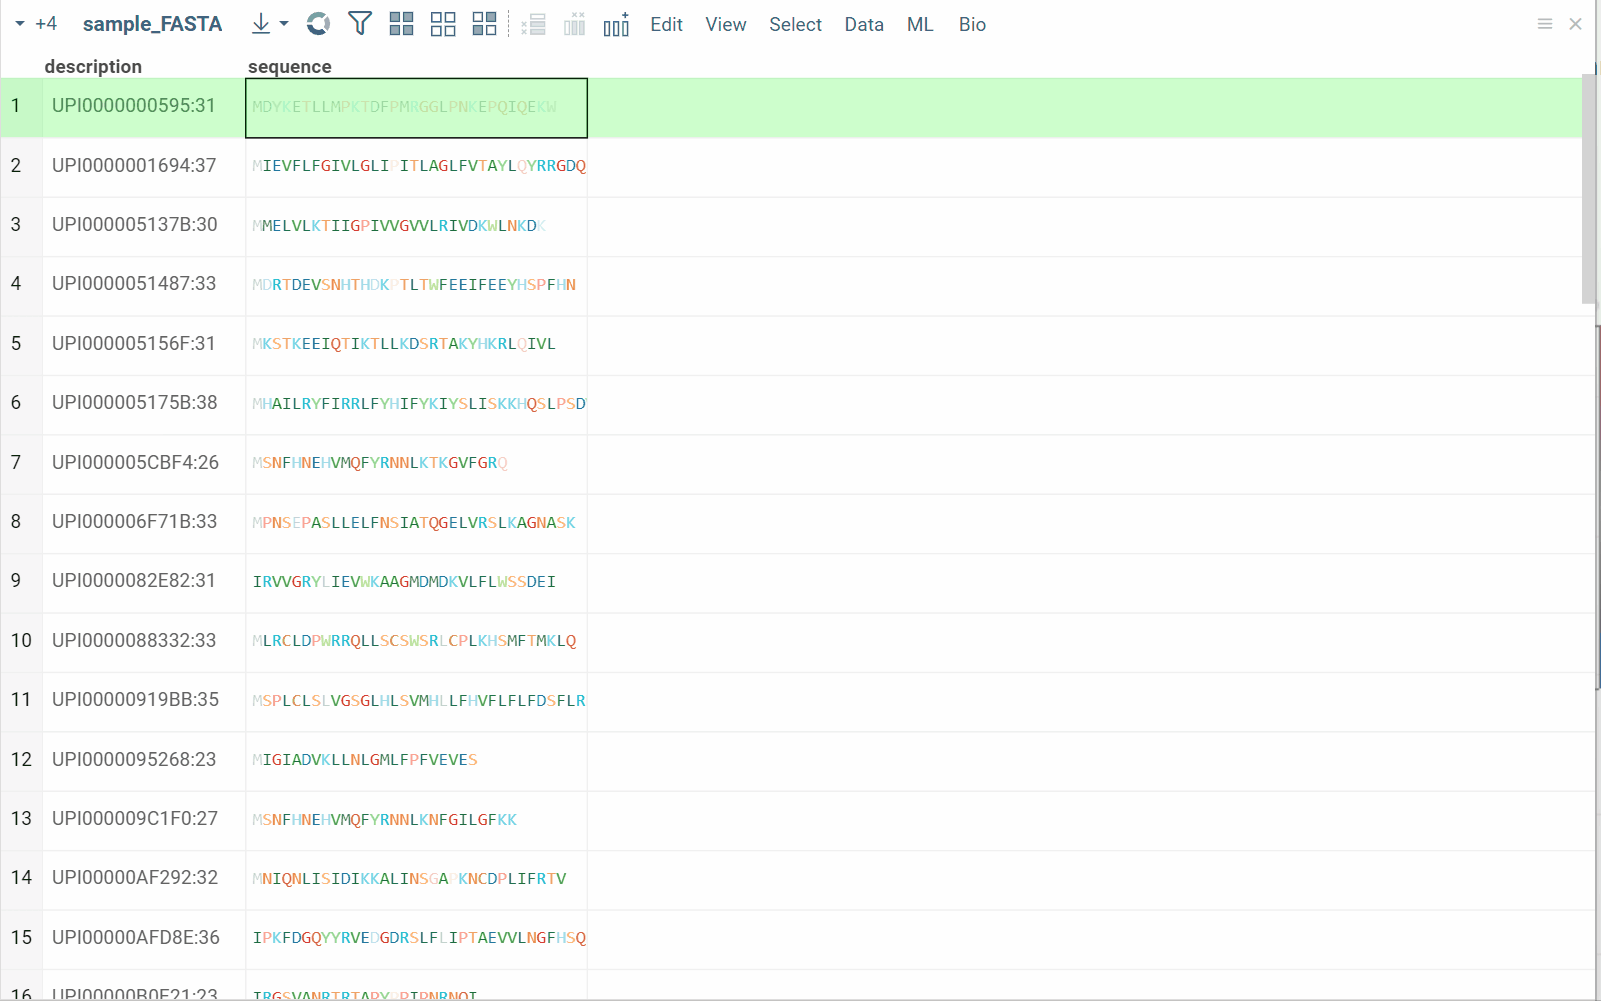The height and width of the screenshot is (1001, 1601).
Task: Click the add new column icon
Action: pyautogui.click(x=616, y=24)
